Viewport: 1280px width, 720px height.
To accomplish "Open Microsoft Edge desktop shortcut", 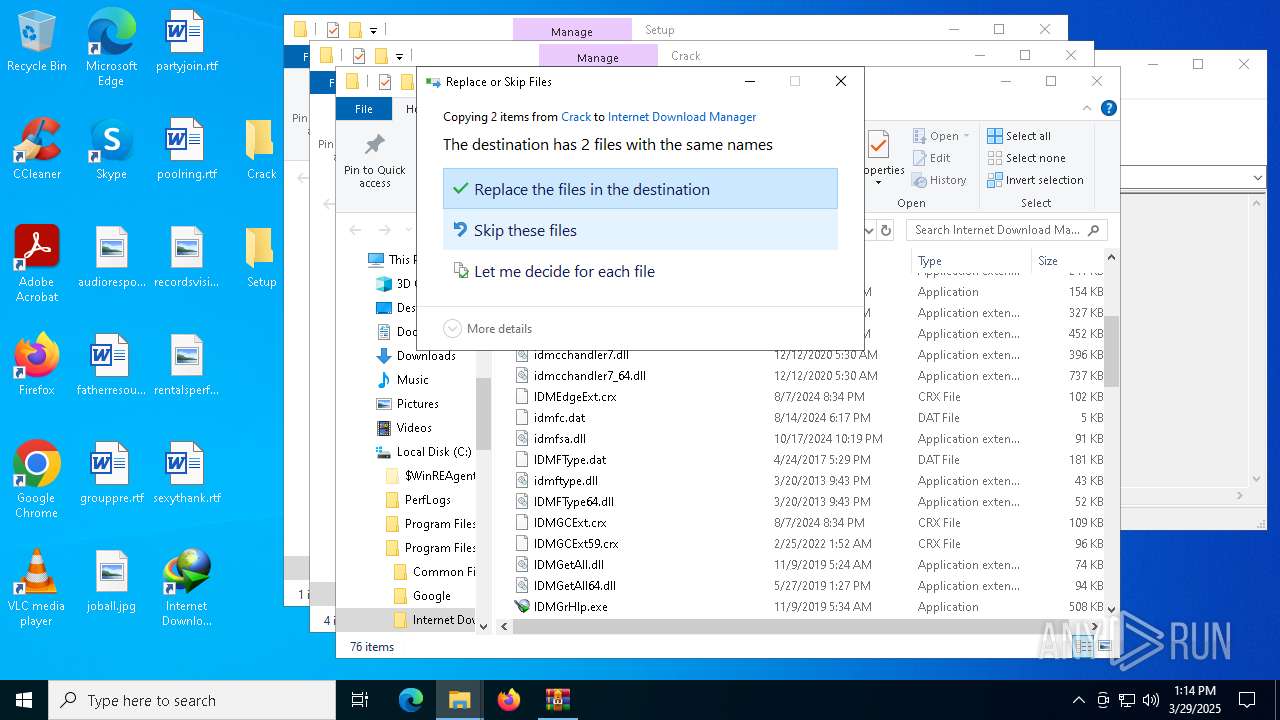I will pyautogui.click(x=111, y=48).
